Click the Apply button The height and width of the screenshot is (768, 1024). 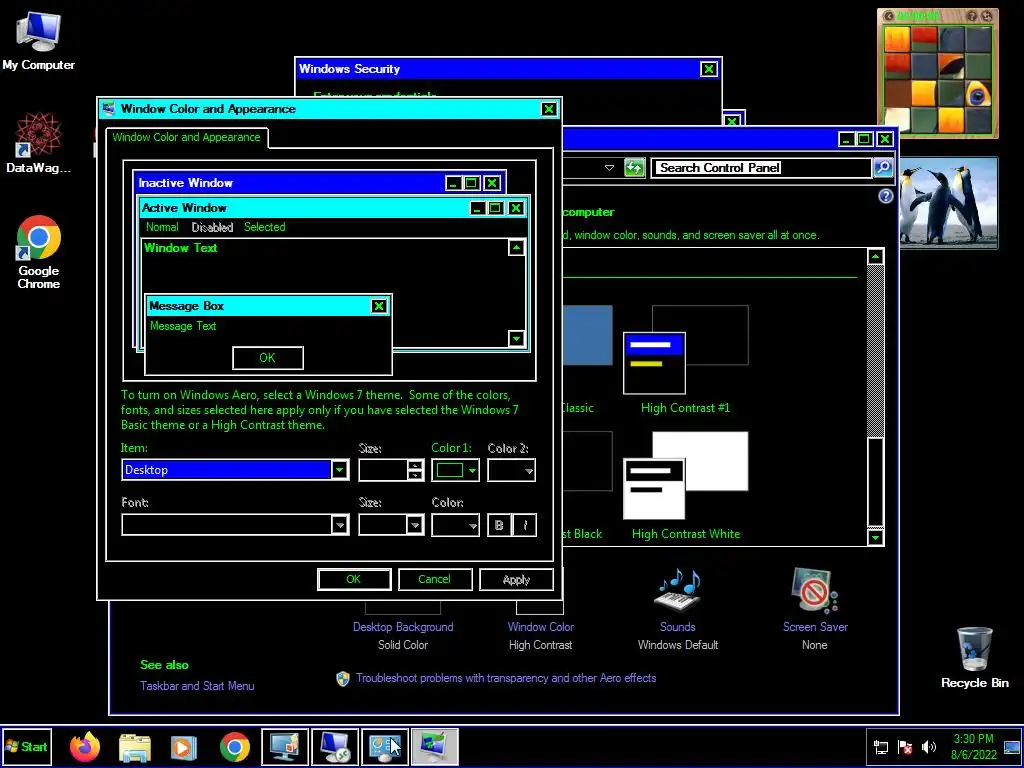click(516, 579)
